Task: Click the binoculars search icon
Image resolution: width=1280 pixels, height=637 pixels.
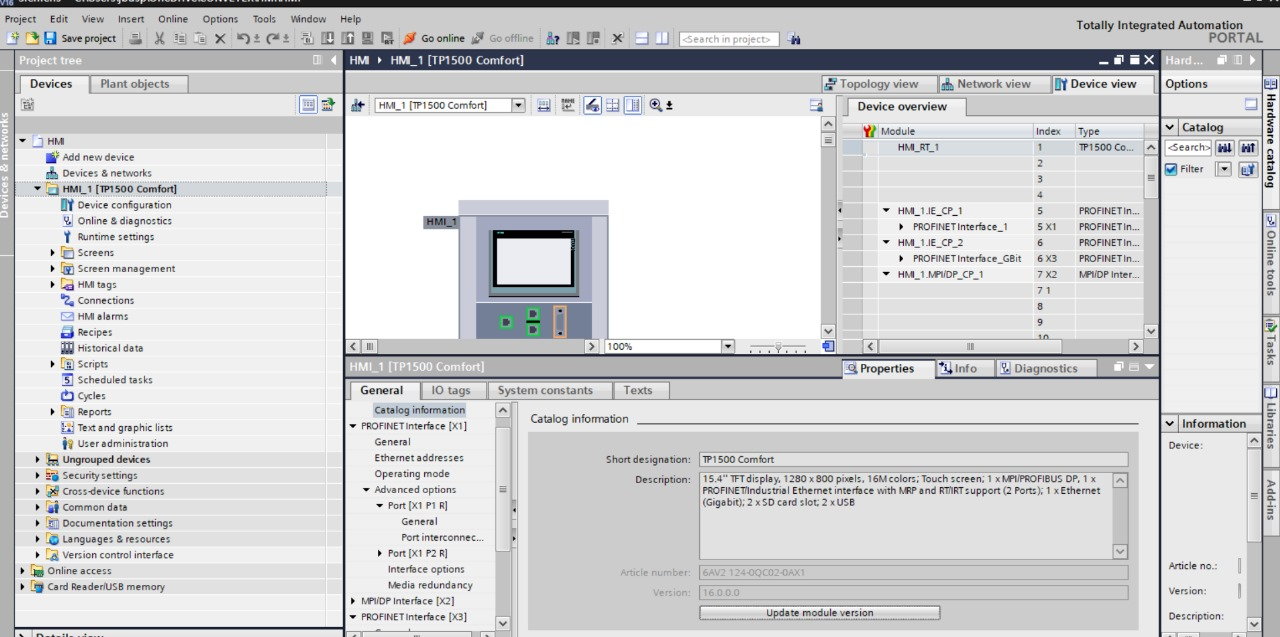Action: point(796,39)
